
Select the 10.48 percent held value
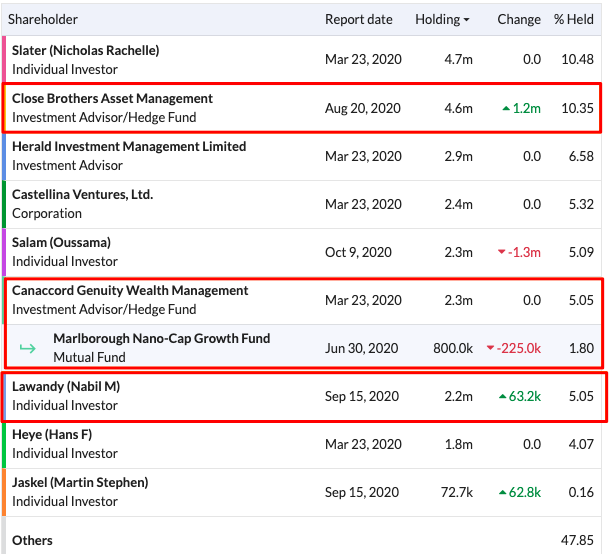tap(578, 59)
